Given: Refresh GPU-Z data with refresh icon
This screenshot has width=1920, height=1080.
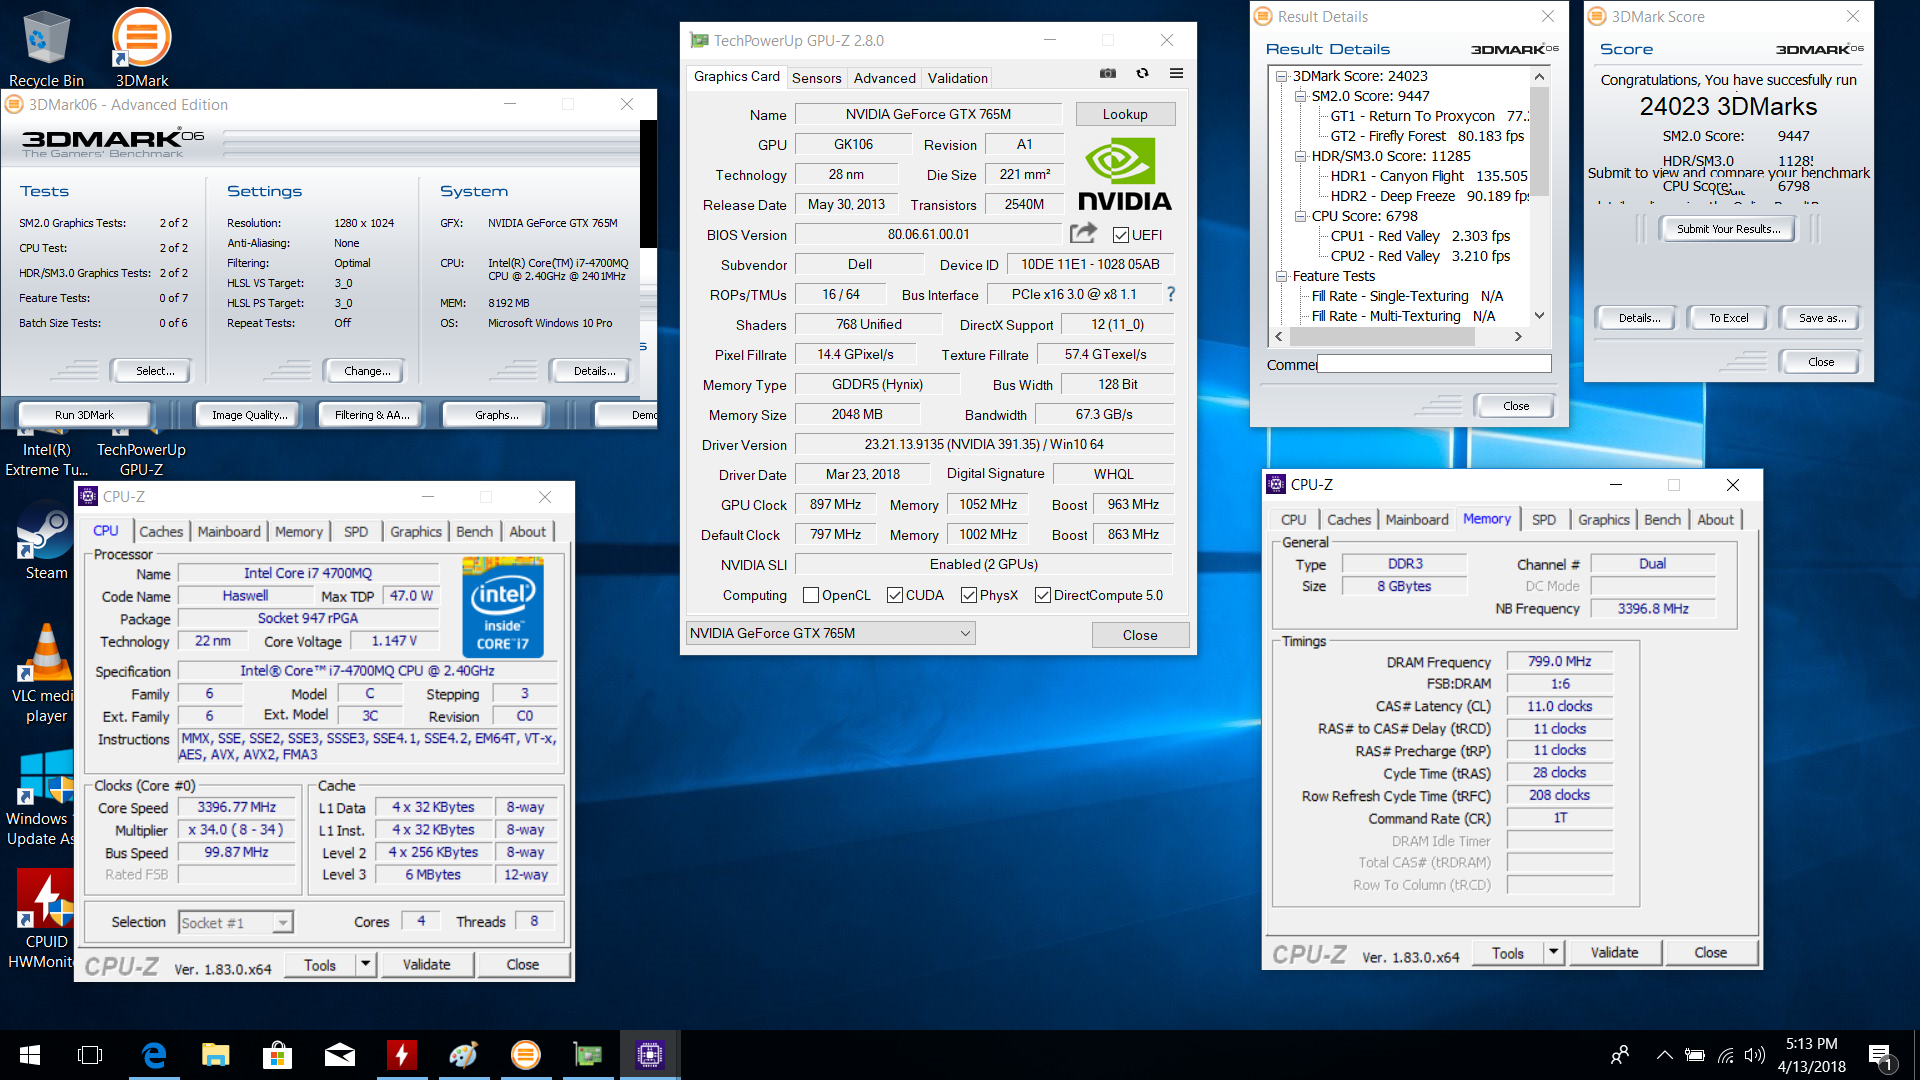Looking at the screenshot, I should tap(1142, 73).
